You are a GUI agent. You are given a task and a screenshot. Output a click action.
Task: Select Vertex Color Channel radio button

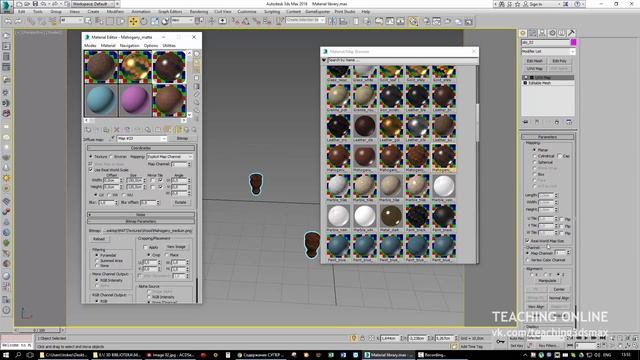[528, 260]
